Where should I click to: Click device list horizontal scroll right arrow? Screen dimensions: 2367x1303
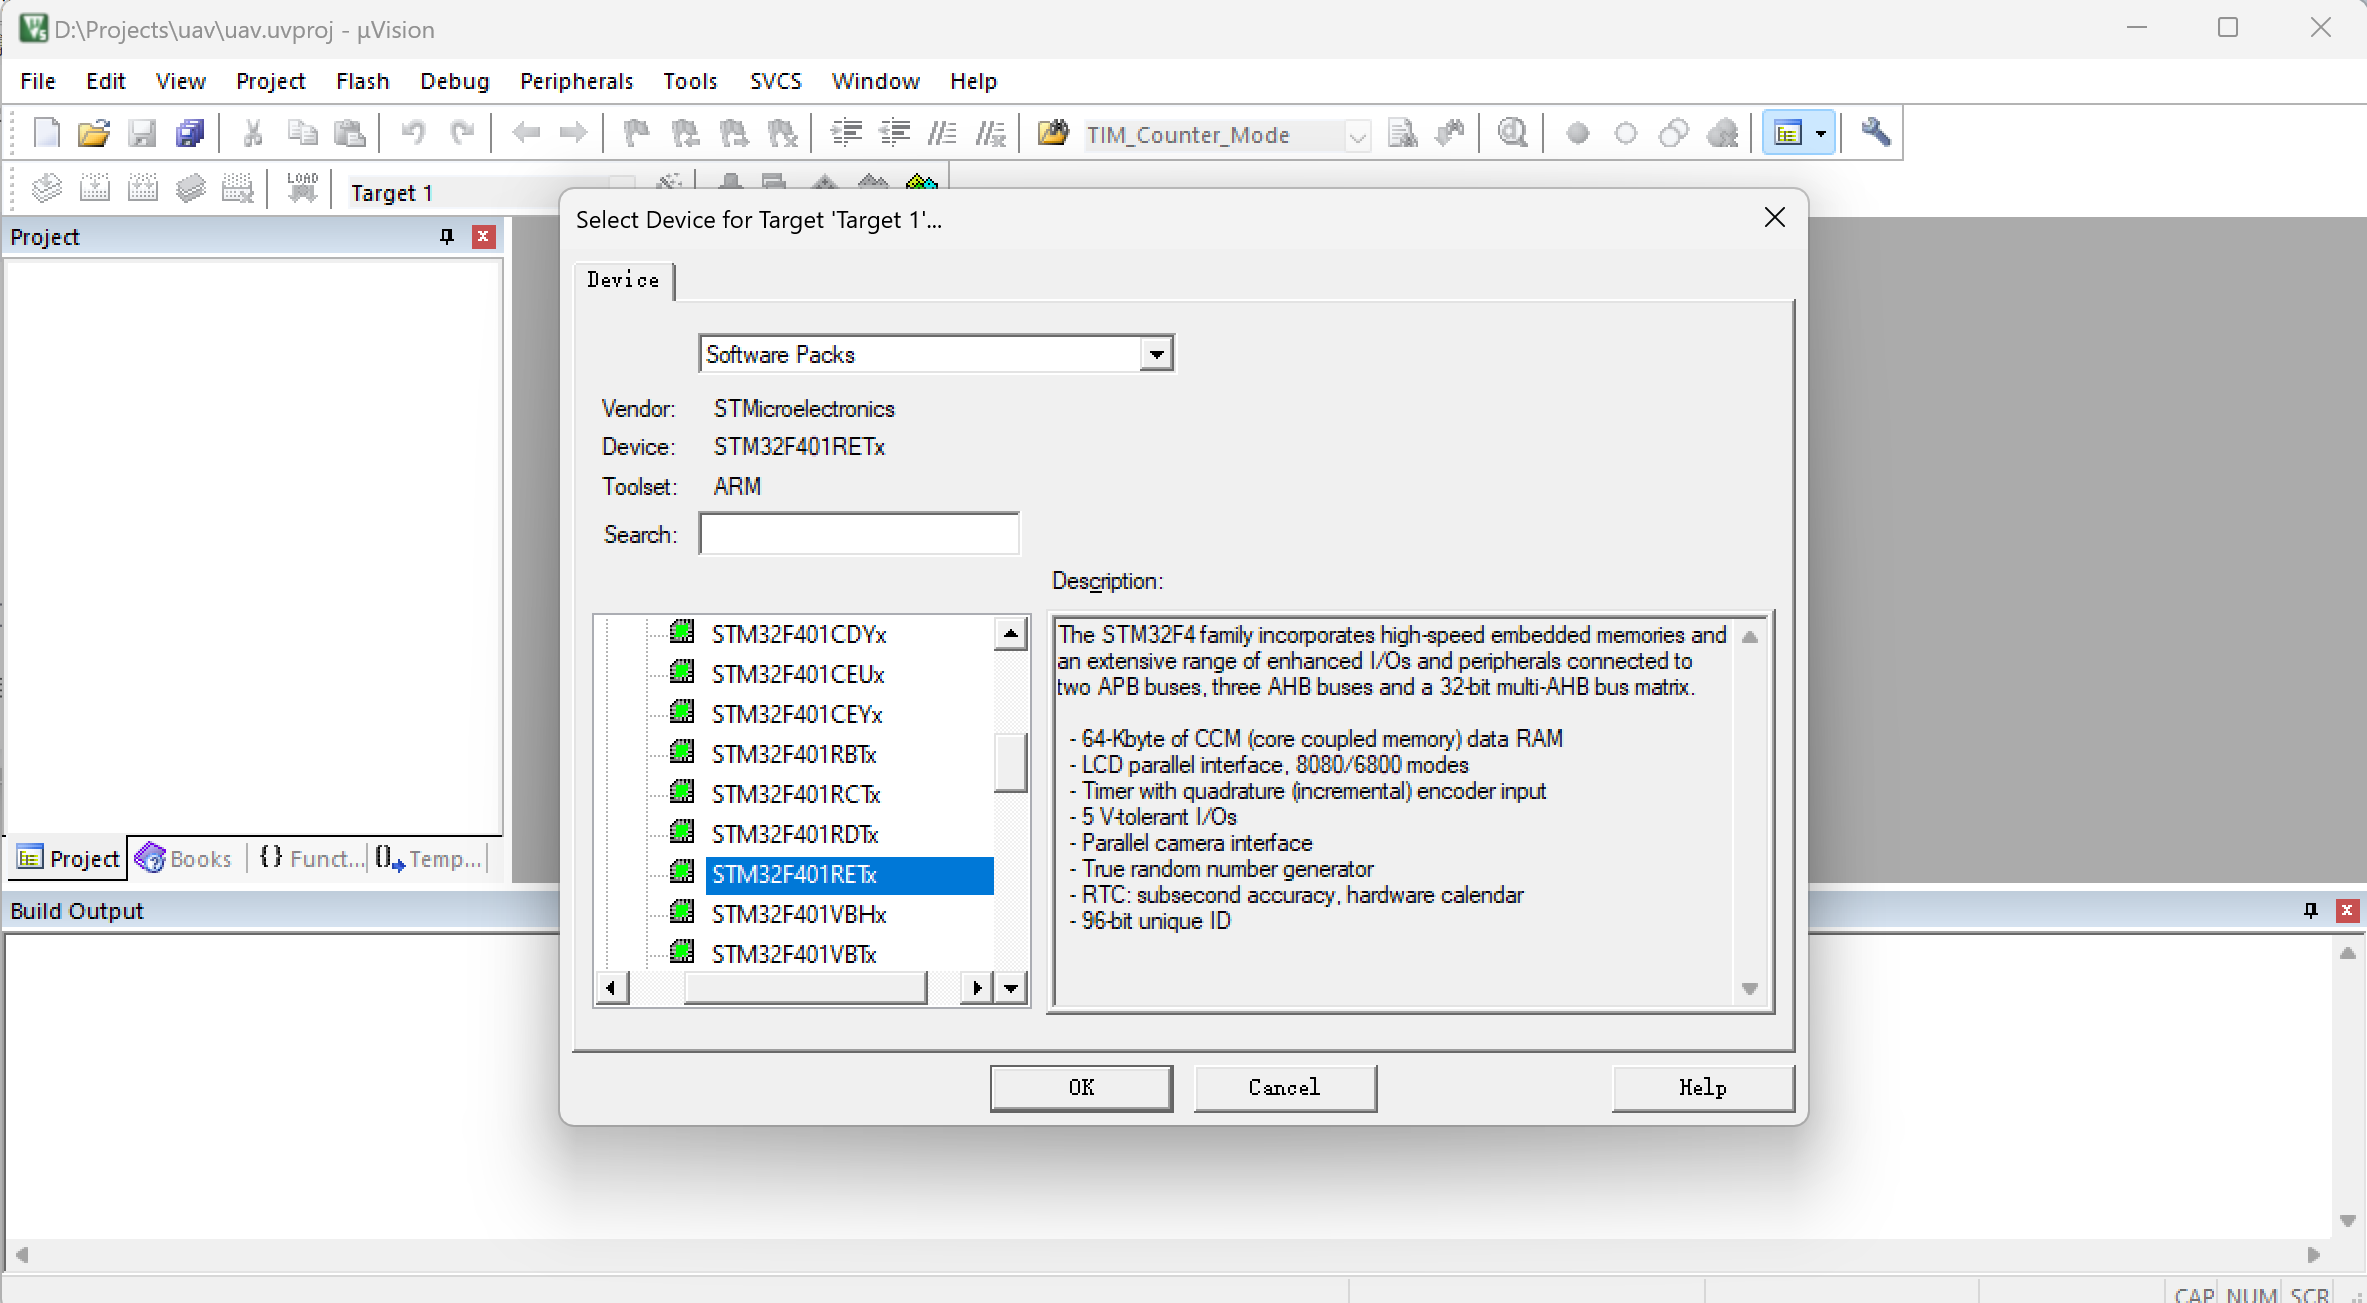977,988
